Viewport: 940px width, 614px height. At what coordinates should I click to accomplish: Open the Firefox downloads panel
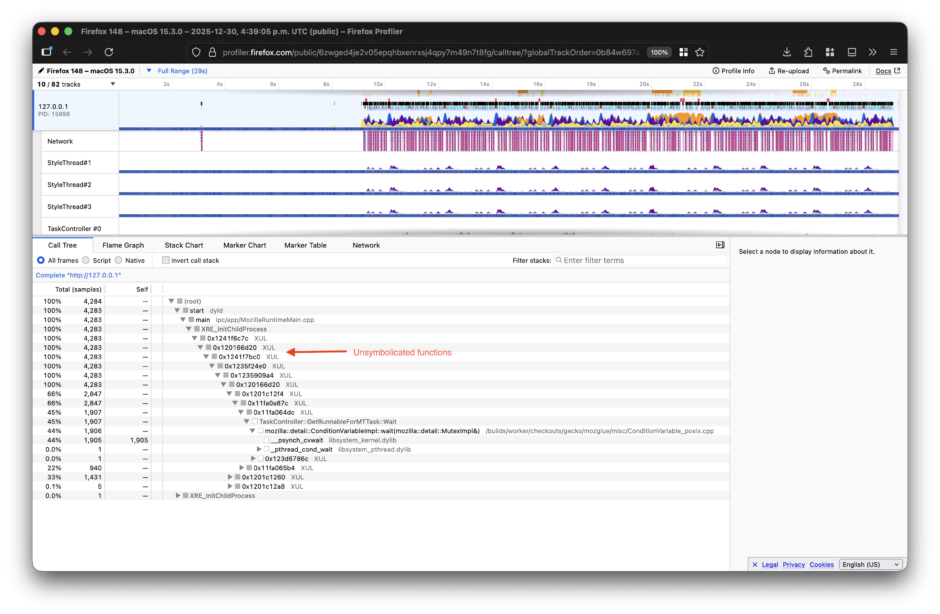coord(787,52)
